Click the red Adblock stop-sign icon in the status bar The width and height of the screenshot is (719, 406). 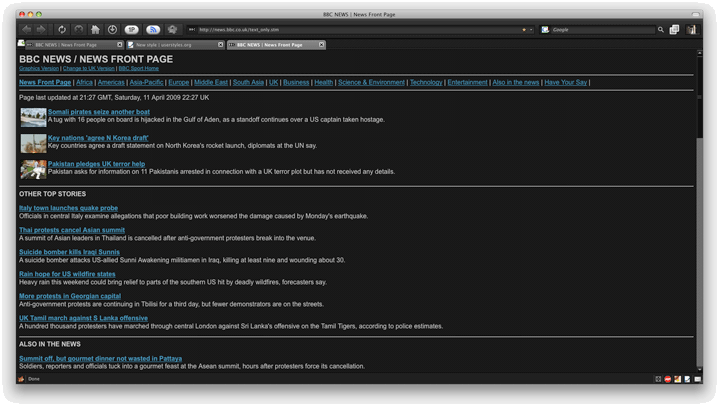click(x=668, y=379)
